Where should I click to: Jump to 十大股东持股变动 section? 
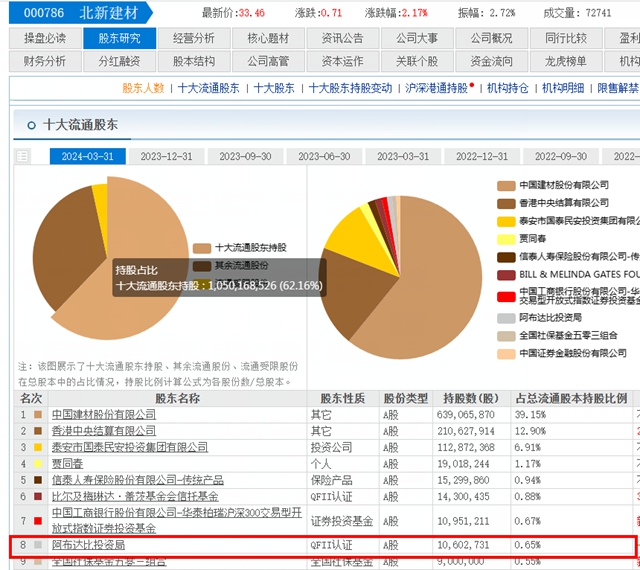point(350,88)
